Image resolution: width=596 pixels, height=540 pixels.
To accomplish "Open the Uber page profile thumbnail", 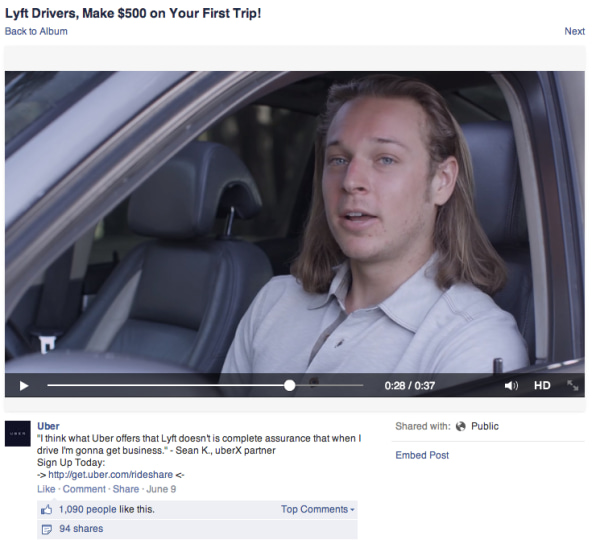I will [17, 434].
